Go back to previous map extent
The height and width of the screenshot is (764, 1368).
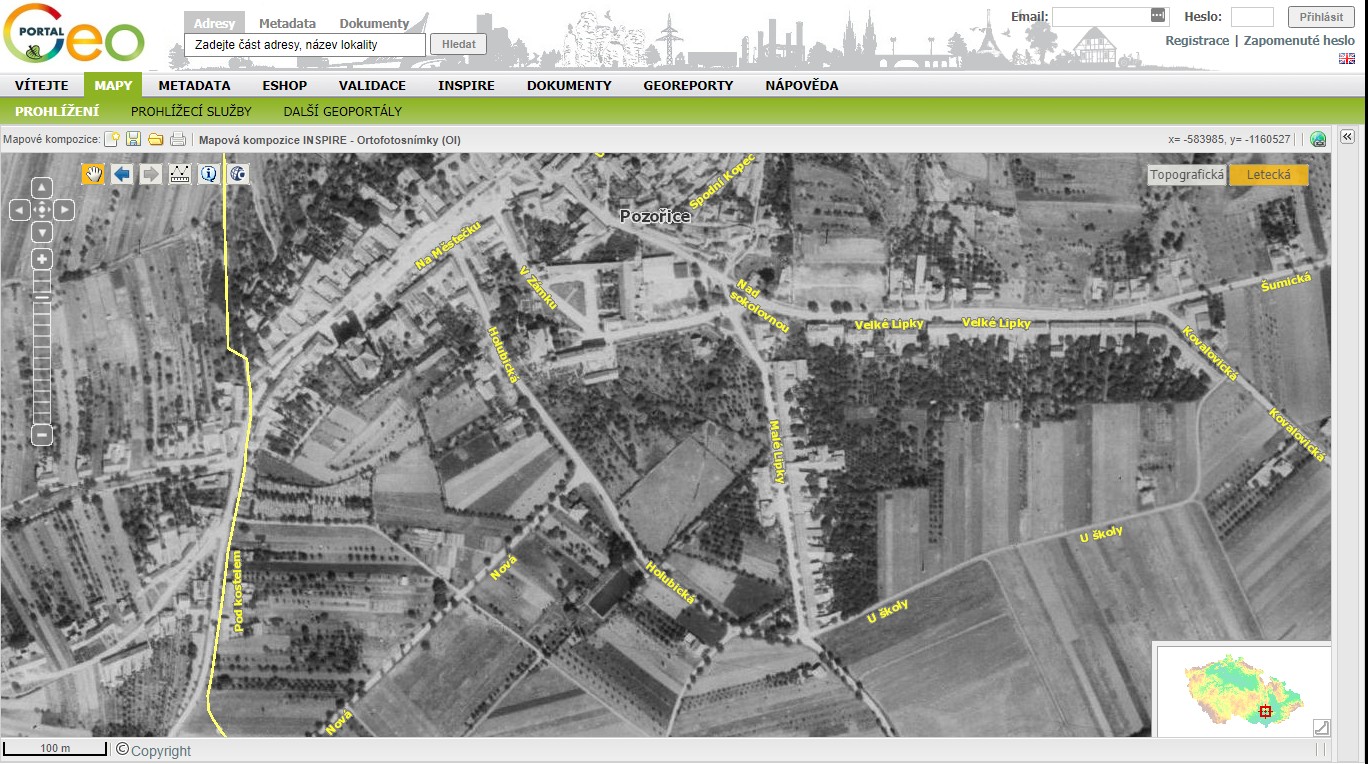pos(122,174)
